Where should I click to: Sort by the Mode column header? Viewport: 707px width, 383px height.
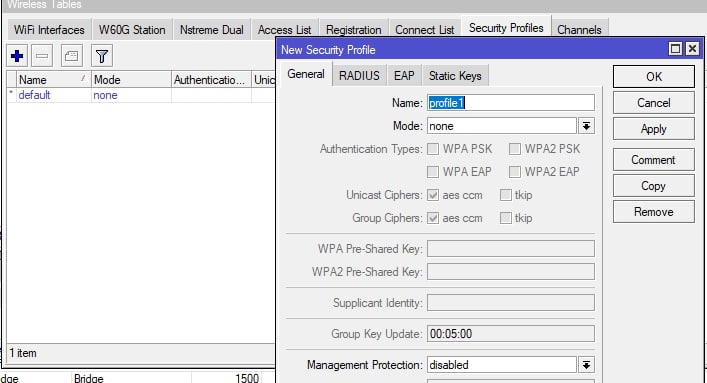click(131, 80)
